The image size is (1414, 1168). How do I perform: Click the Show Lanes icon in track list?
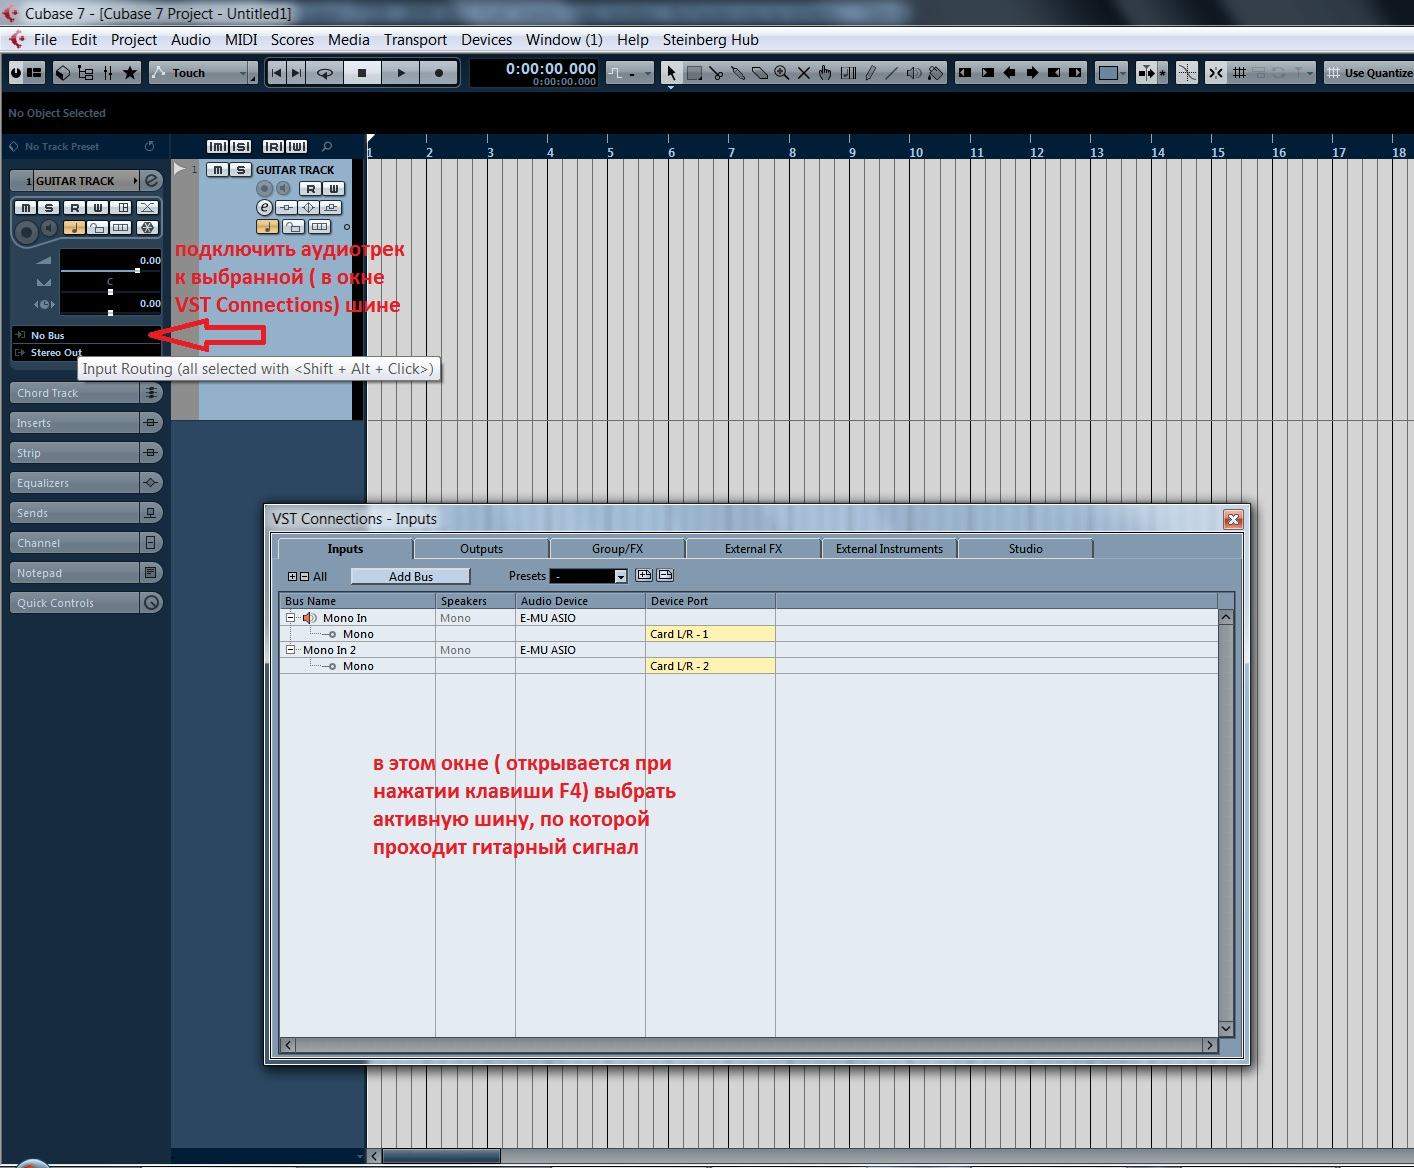tap(320, 227)
